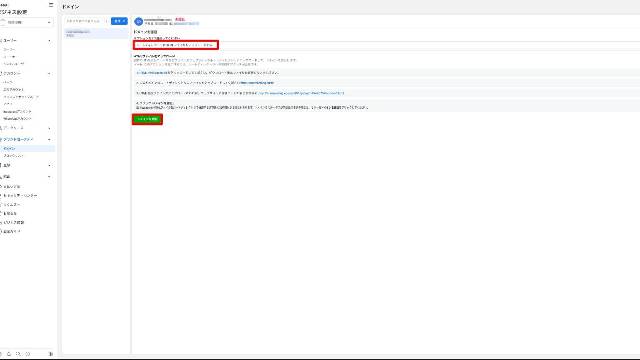
Task: Click the blue domain avatar icon
Action: pyautogui.click(x=138, y=21)
